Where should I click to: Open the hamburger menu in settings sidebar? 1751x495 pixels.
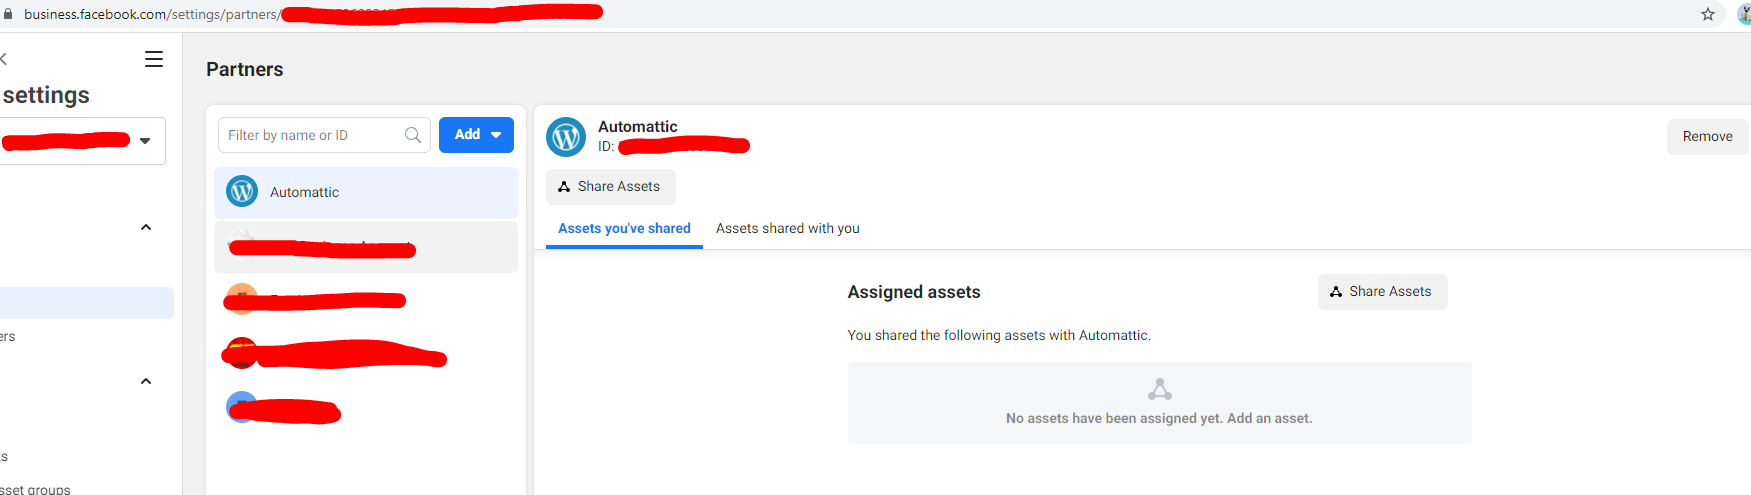[x=154, y=59]
